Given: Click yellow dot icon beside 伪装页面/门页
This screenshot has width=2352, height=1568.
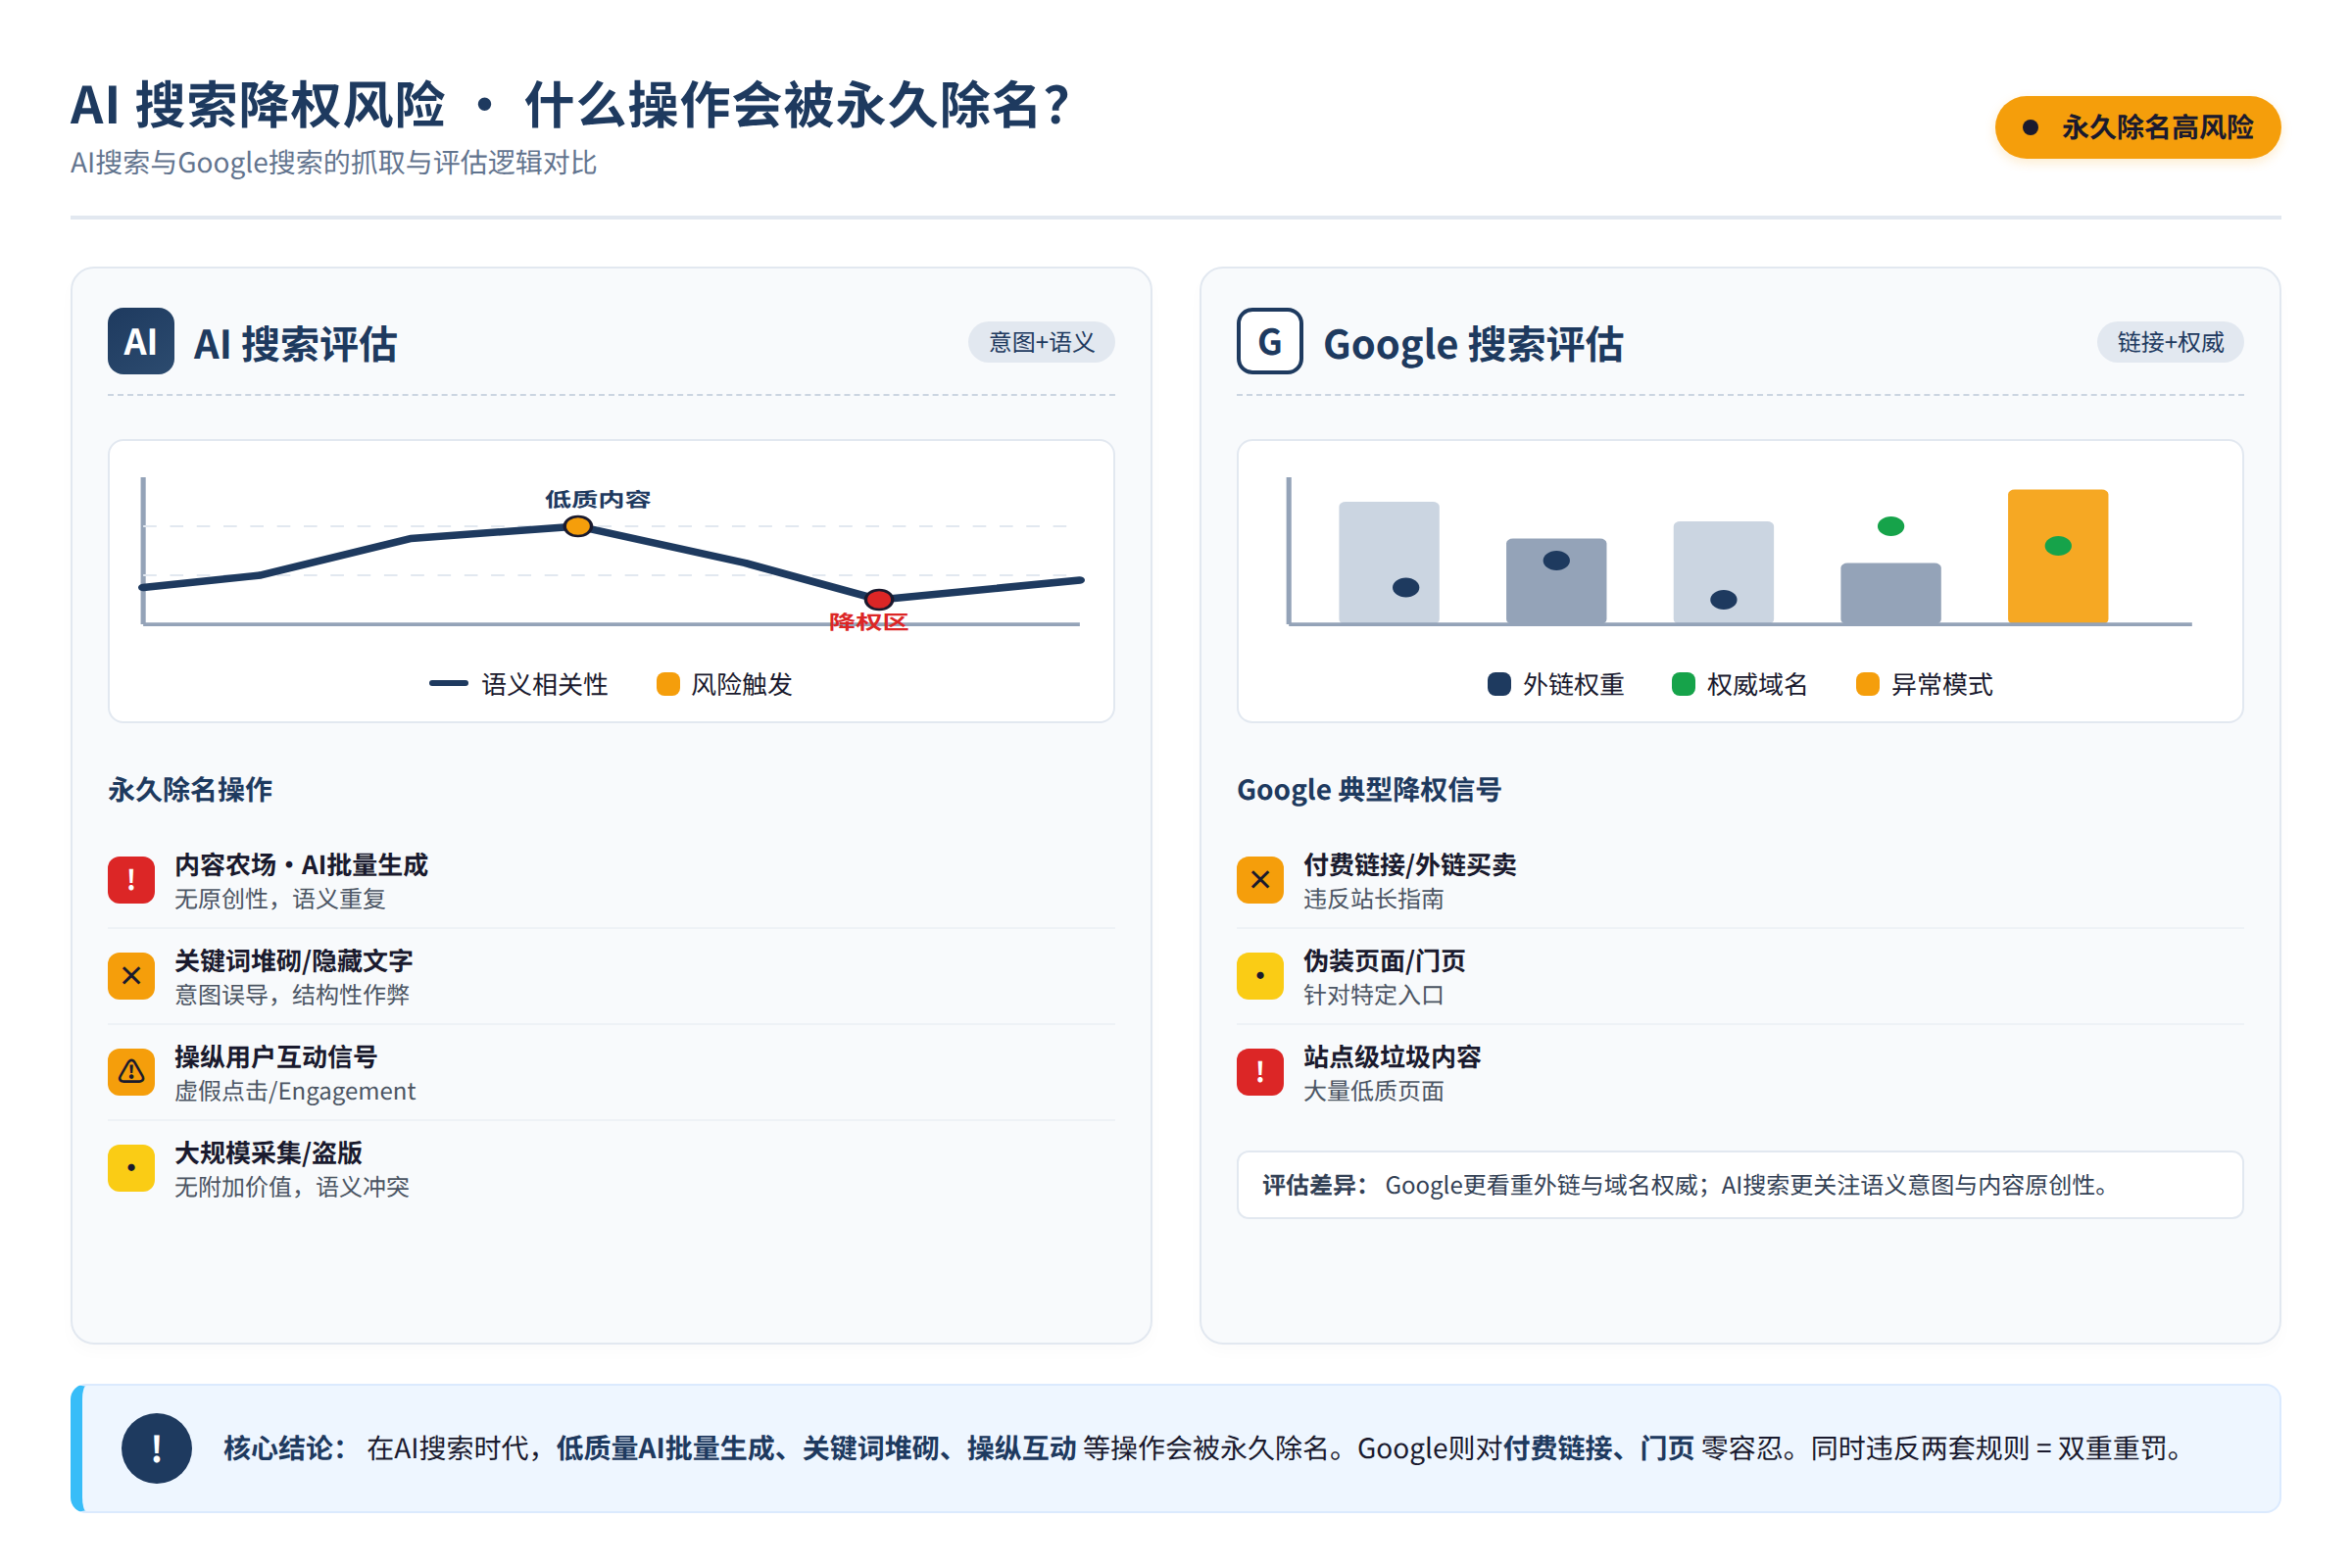Looking at the screenshot, I should [1260, 976].
